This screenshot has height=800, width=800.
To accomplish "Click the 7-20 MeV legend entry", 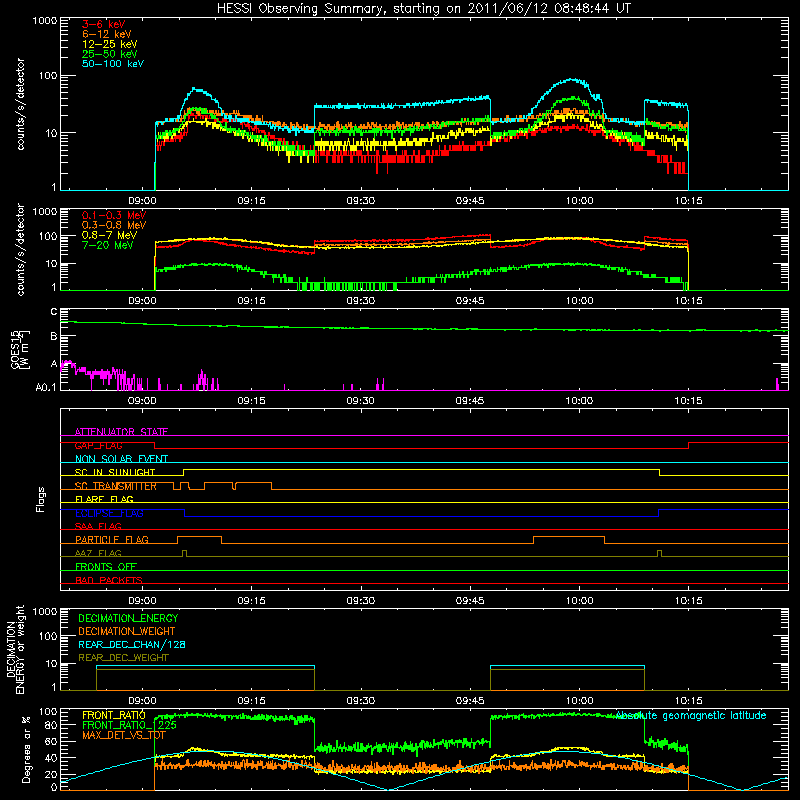I will tap(108, 245).
